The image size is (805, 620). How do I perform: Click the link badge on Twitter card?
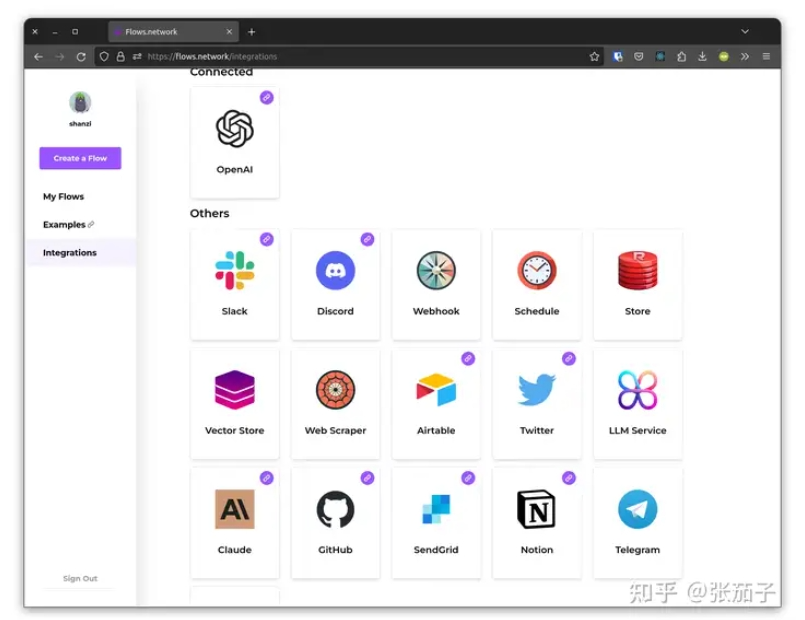[568, 359]
